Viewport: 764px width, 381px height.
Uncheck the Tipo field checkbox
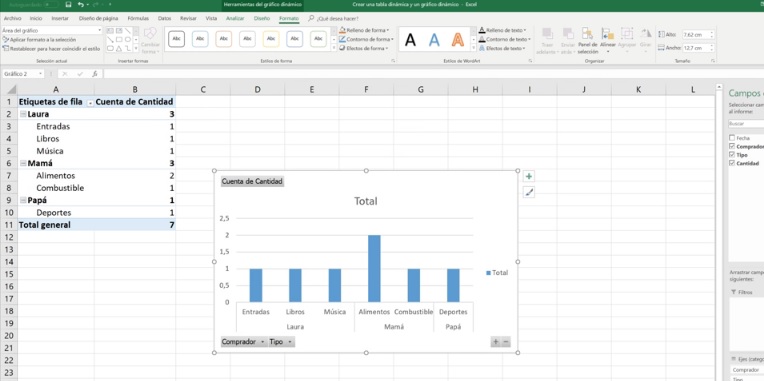pos(732,154)
